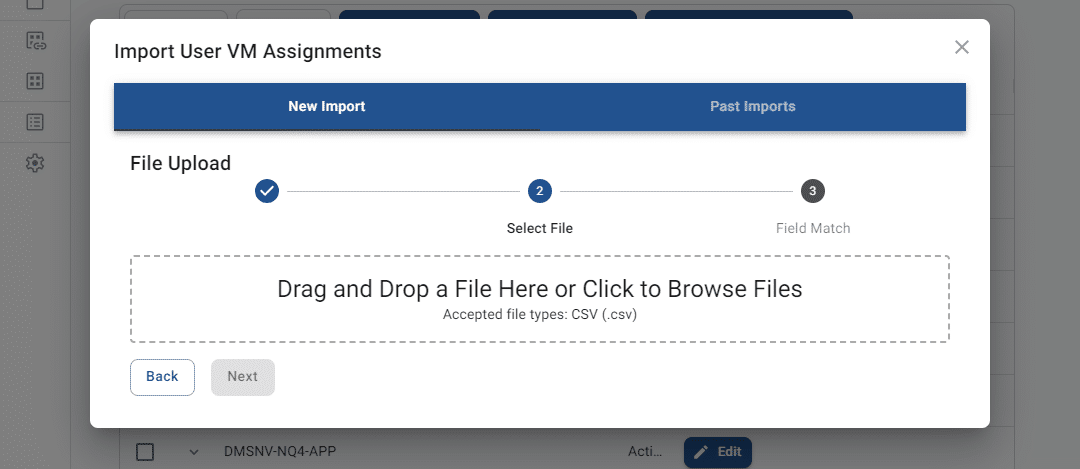Click the DMSNV-NQ4-APP row name
Viewport: 1080px width, 469px height.
click(279, 452)
